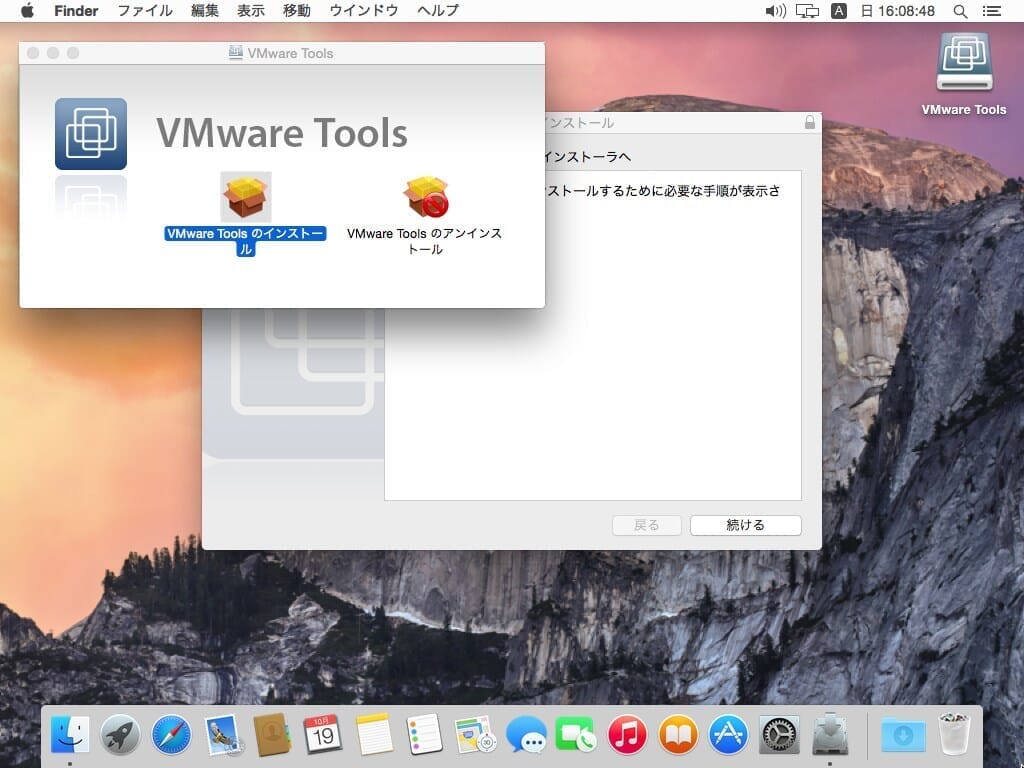This screenshot has width=1024, height=768.
Task: Open the Apple menu
Action: 27,11
